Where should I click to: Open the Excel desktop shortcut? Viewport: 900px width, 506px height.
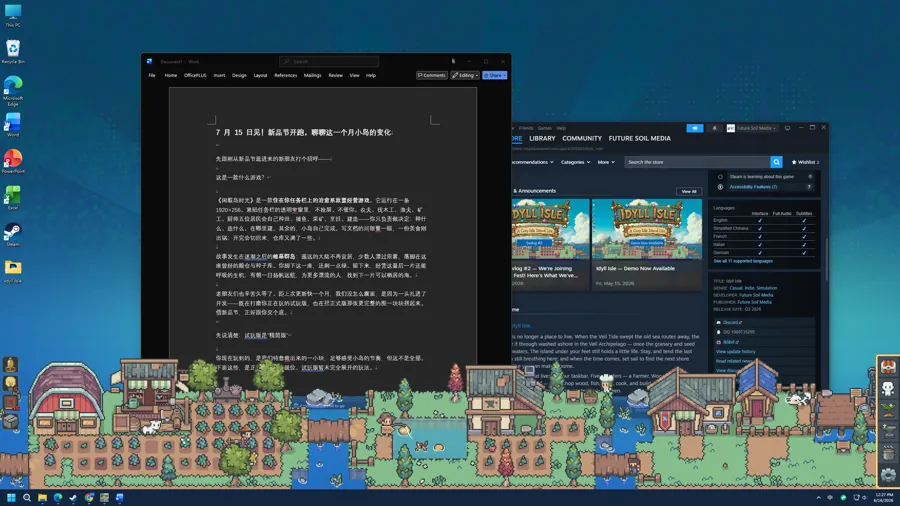tap(13, 198)
